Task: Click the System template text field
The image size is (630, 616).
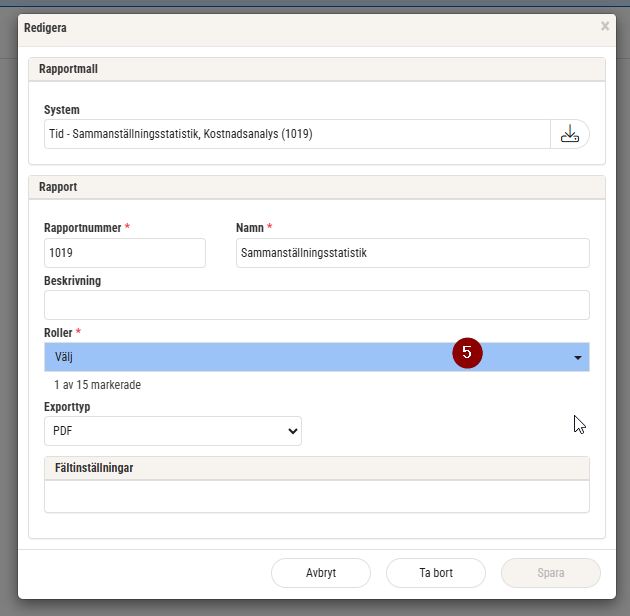Action: point(297,134)
